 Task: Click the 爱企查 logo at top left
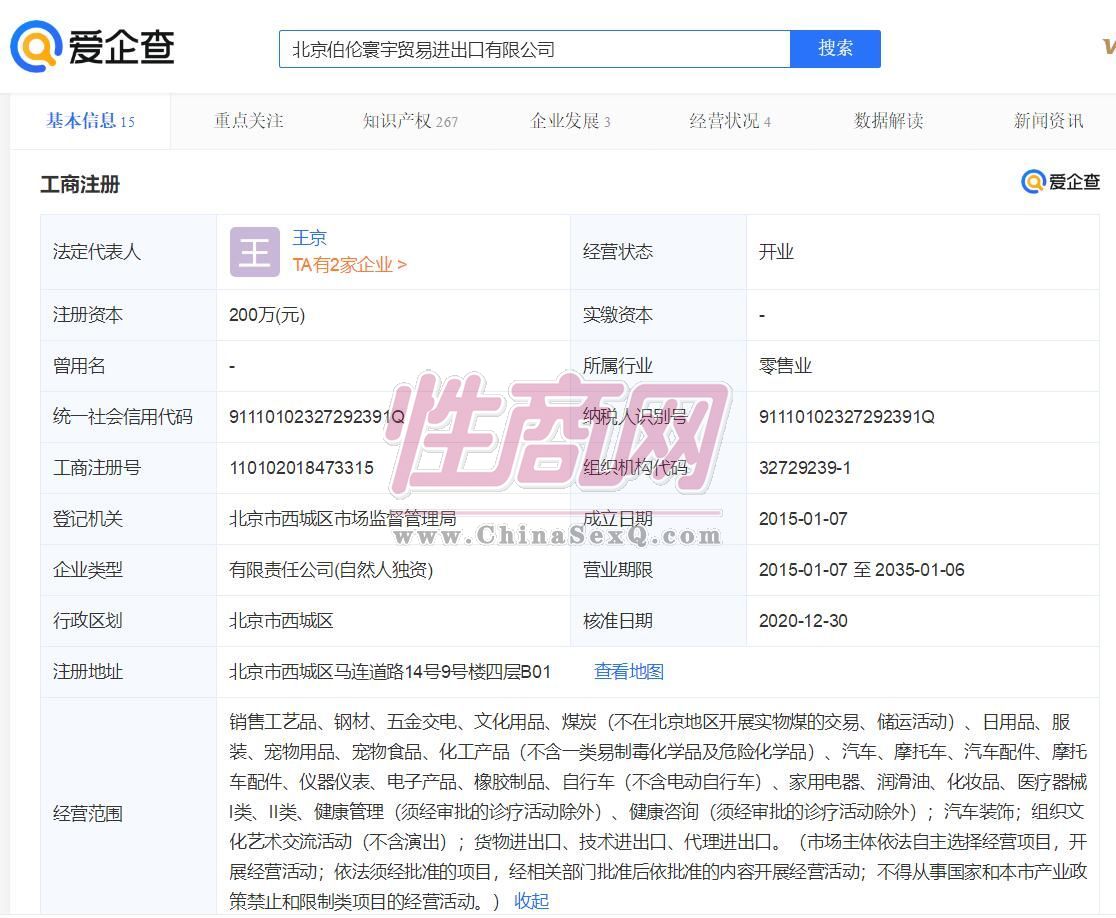(x=93, y=47)
